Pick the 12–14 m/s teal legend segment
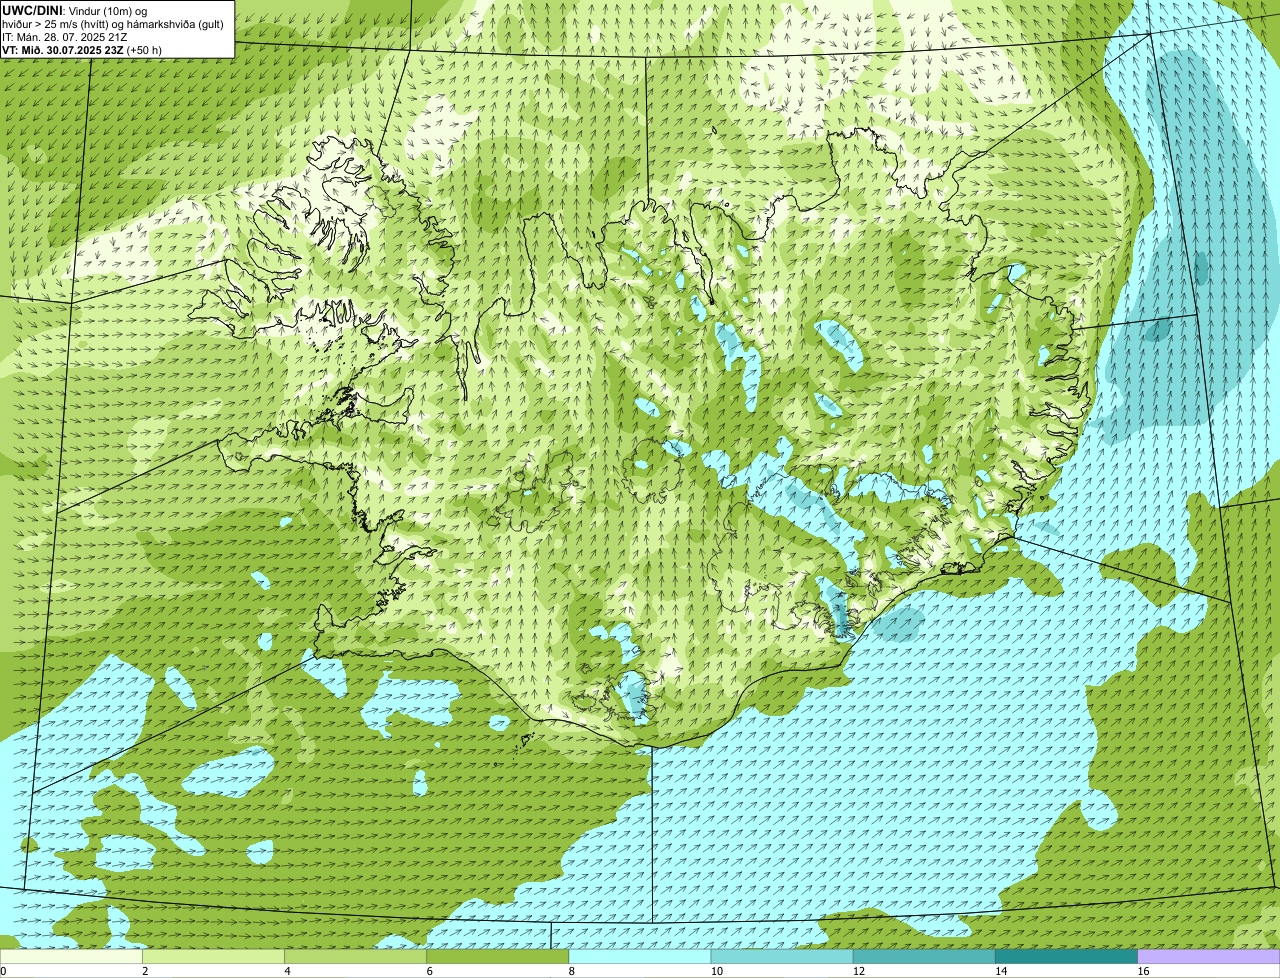Screen dimensions: 1280x978 pyautogui.click(x=924, y=957)
